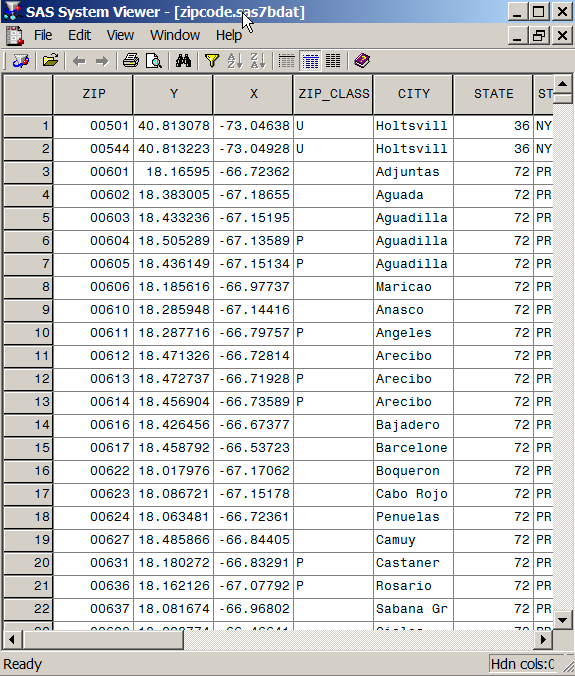
Task: Select row header number 10
Action: [28, 333]
